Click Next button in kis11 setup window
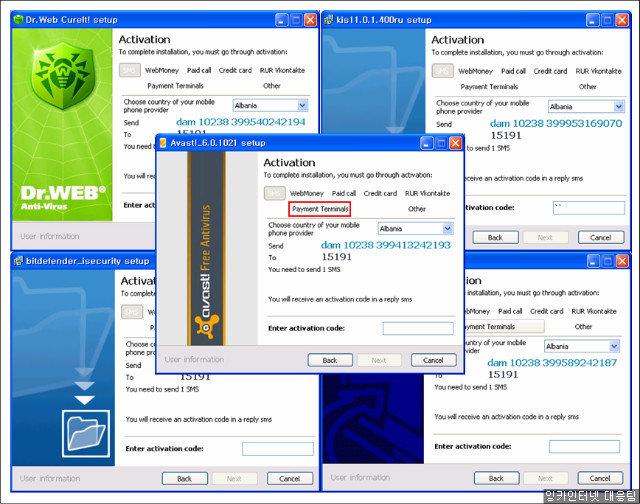Viewport: 640px width, 504px height. (545, 238)
